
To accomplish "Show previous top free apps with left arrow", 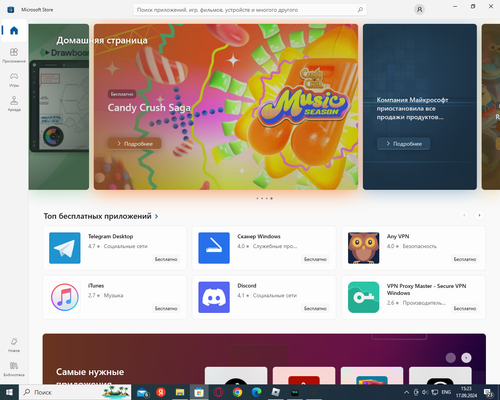I will click(x=464, y=215).
